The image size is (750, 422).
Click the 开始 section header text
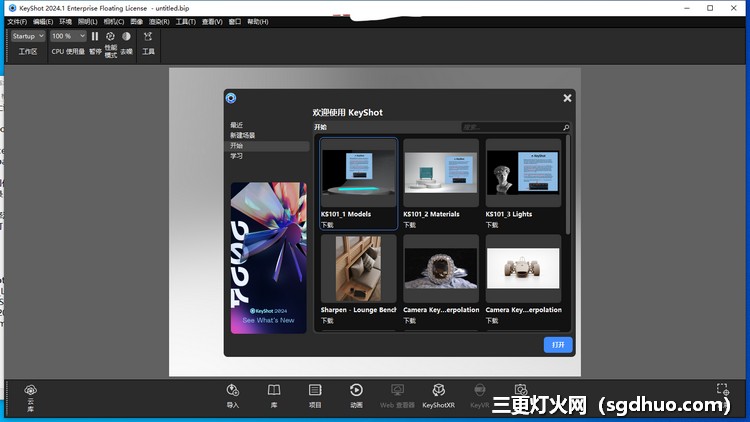coord(320,127)
